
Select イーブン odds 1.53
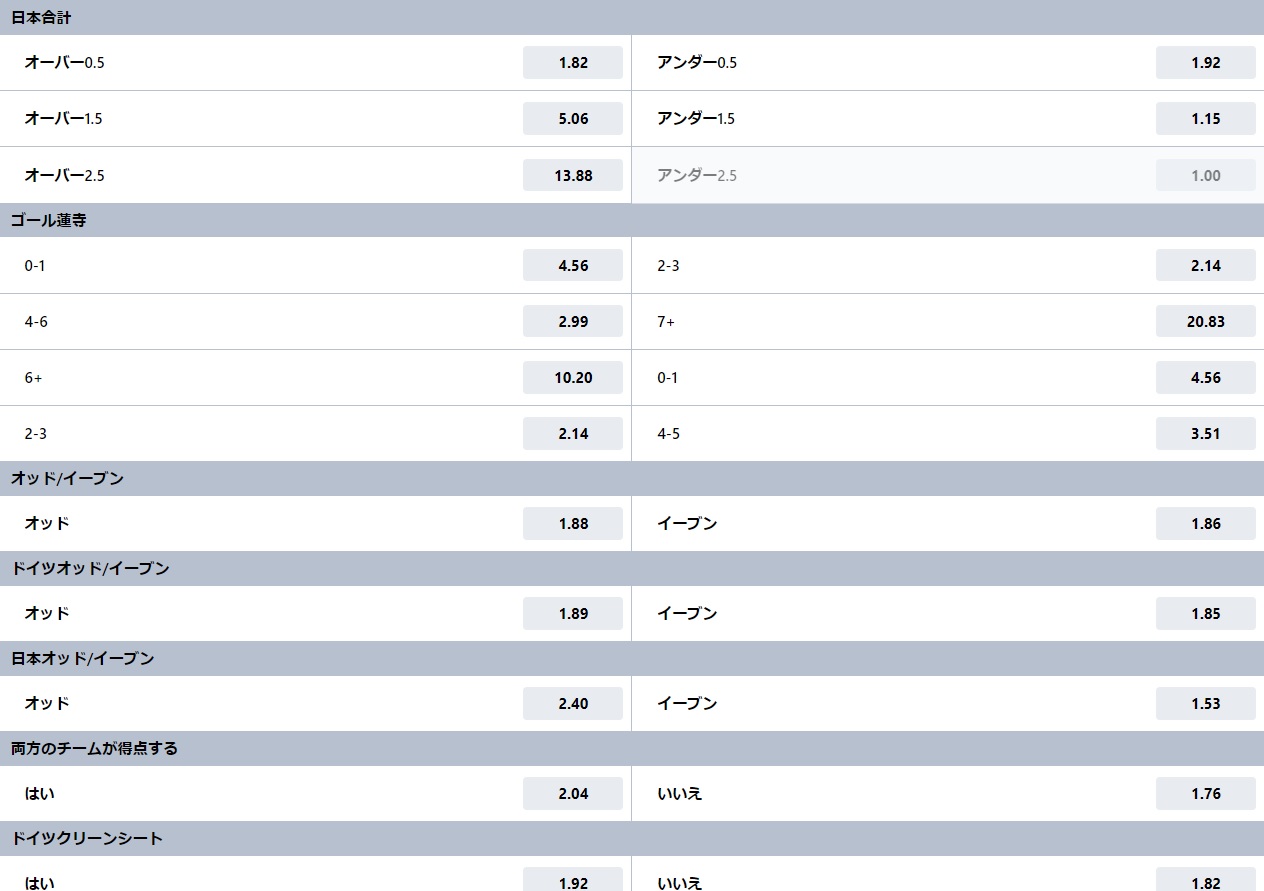[x=1205, y=703]
